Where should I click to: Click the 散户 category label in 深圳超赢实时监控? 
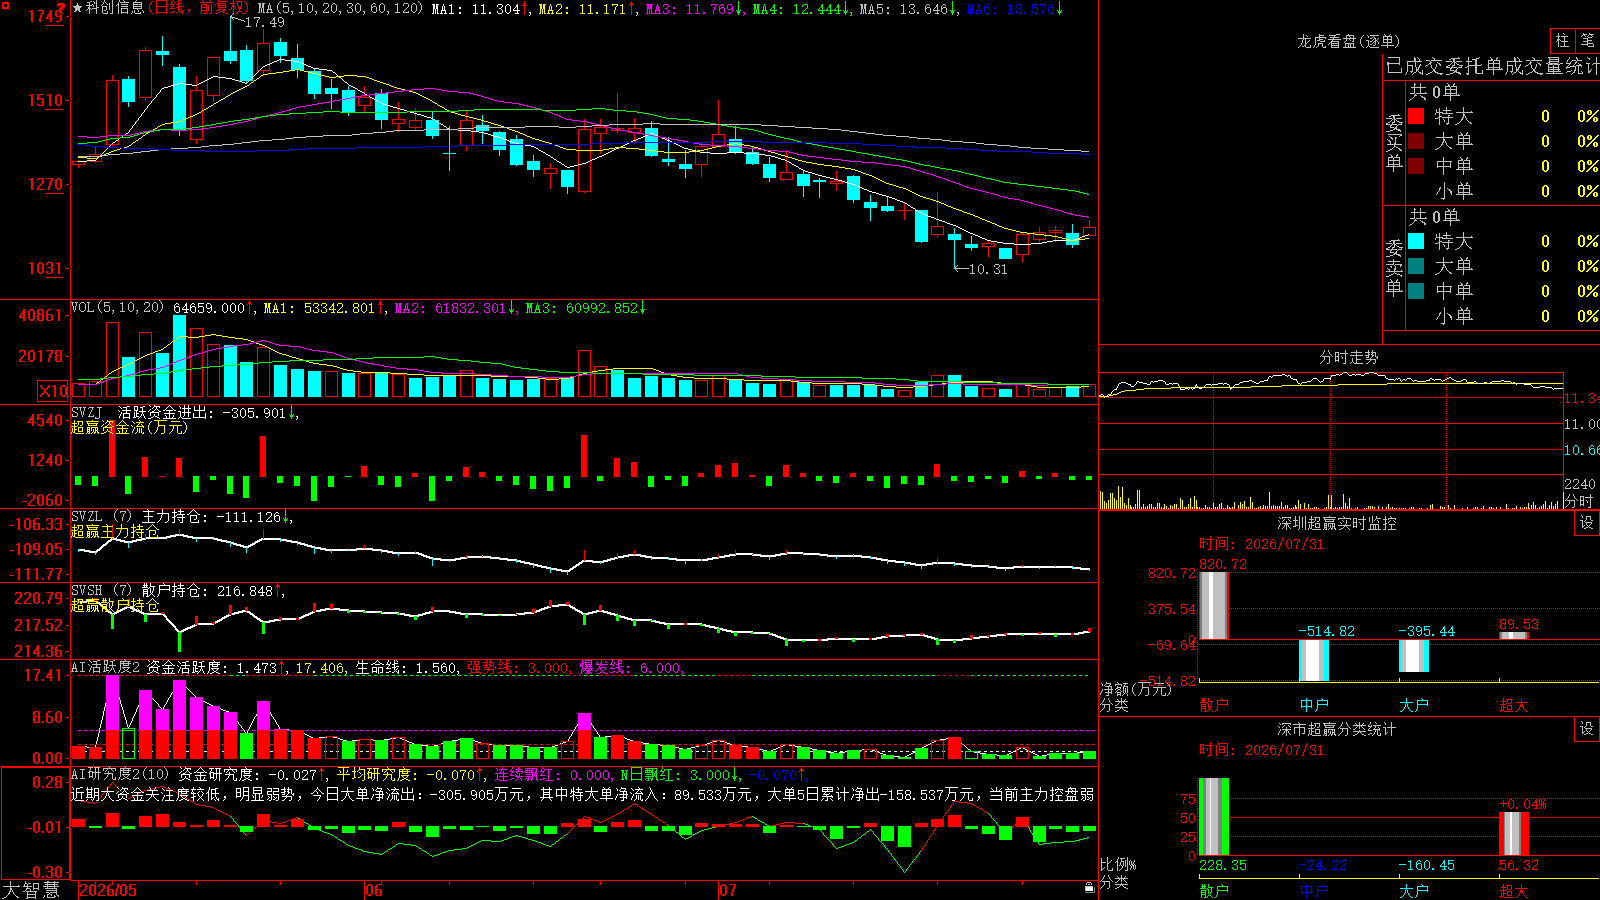click(1214, 705)
